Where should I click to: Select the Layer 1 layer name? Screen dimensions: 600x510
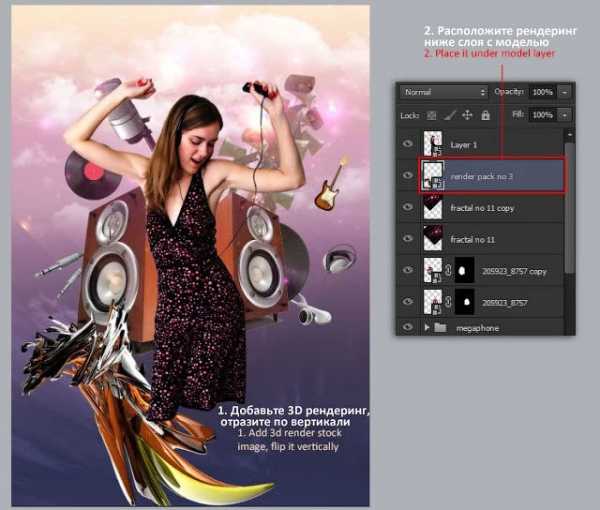point(463,145)
